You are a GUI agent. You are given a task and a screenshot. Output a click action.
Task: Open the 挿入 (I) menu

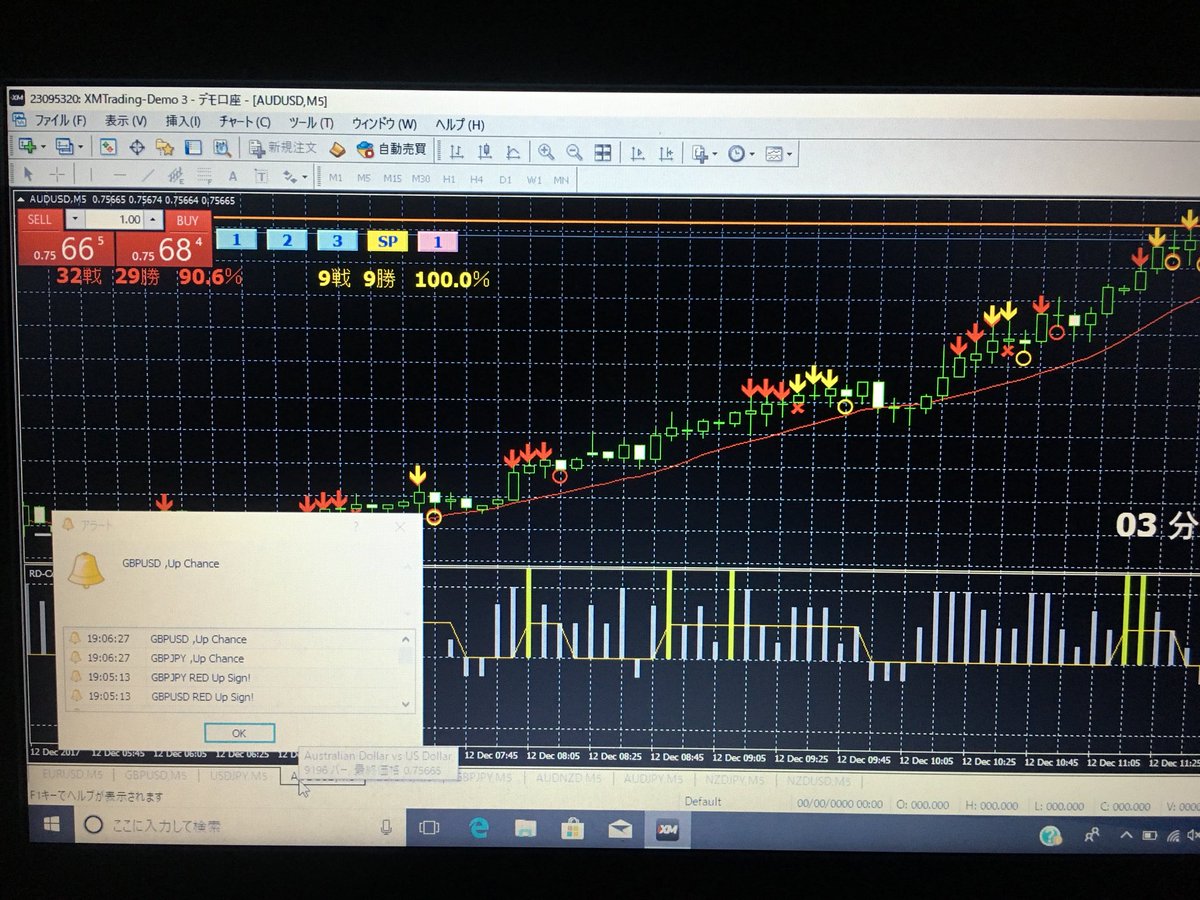pyautogui.click(x=183, y=121)
